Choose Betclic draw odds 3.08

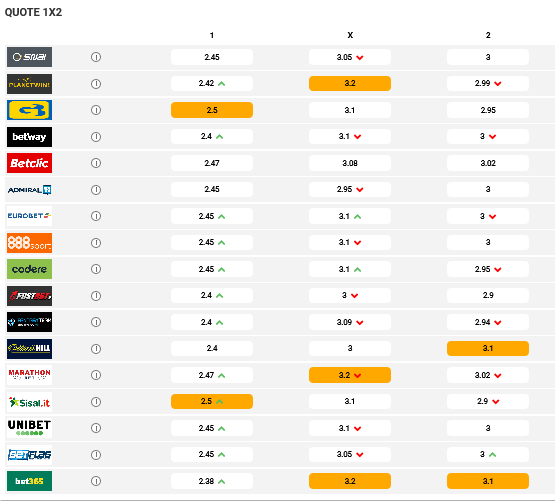pos(350,163)
